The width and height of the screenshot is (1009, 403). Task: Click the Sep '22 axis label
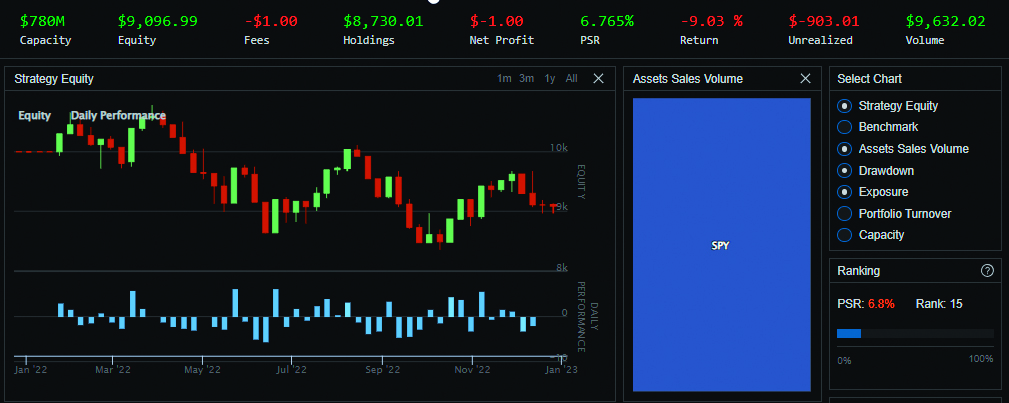[x=382, y=370]
